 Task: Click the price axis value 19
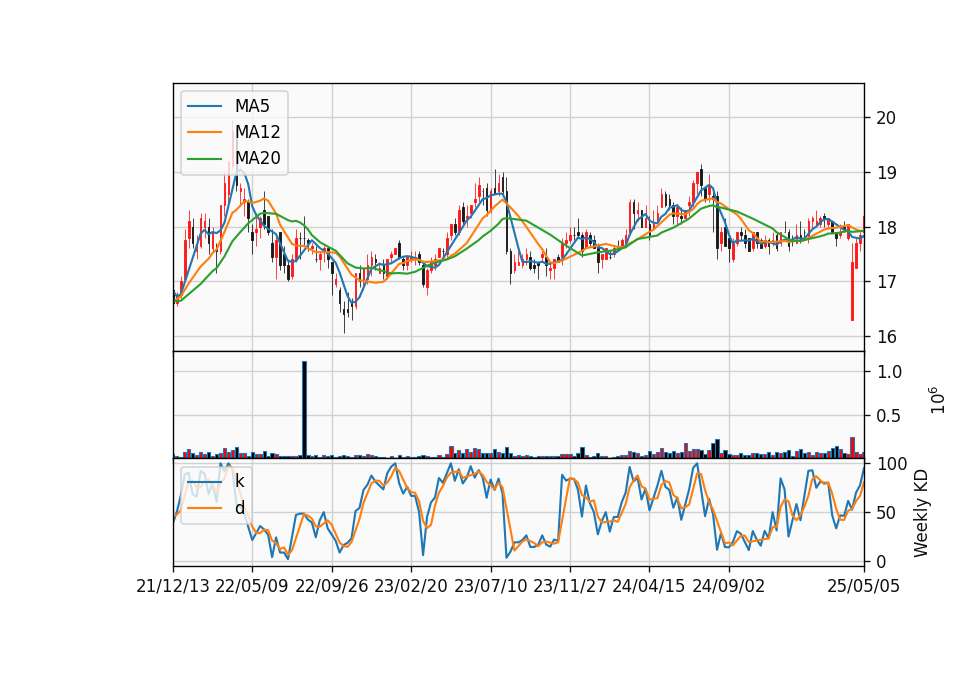pyautogui.click(x=886, y=173)
